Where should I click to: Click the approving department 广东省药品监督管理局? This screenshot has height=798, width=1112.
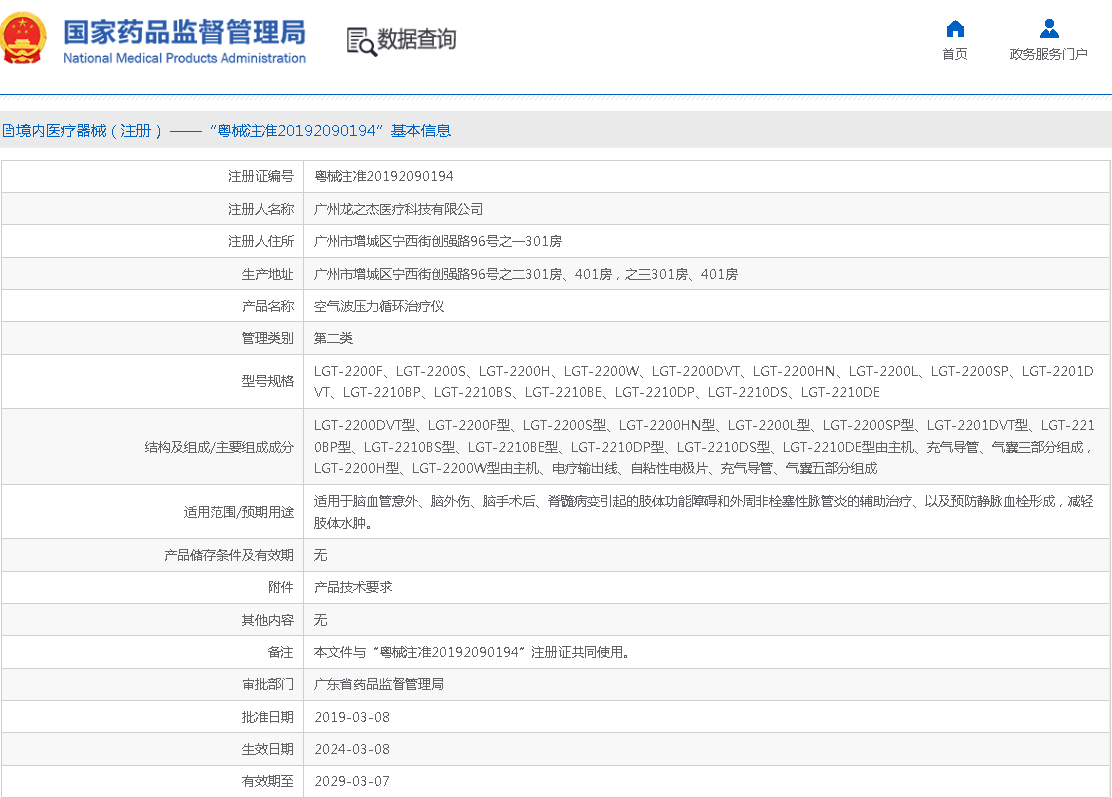coord(378,684)
